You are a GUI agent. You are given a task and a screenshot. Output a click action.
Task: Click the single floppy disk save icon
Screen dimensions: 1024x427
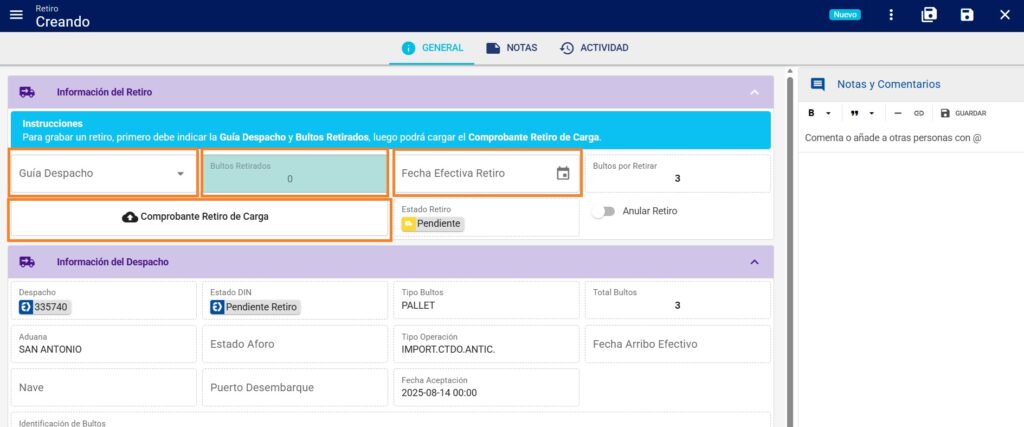point(967,15)
